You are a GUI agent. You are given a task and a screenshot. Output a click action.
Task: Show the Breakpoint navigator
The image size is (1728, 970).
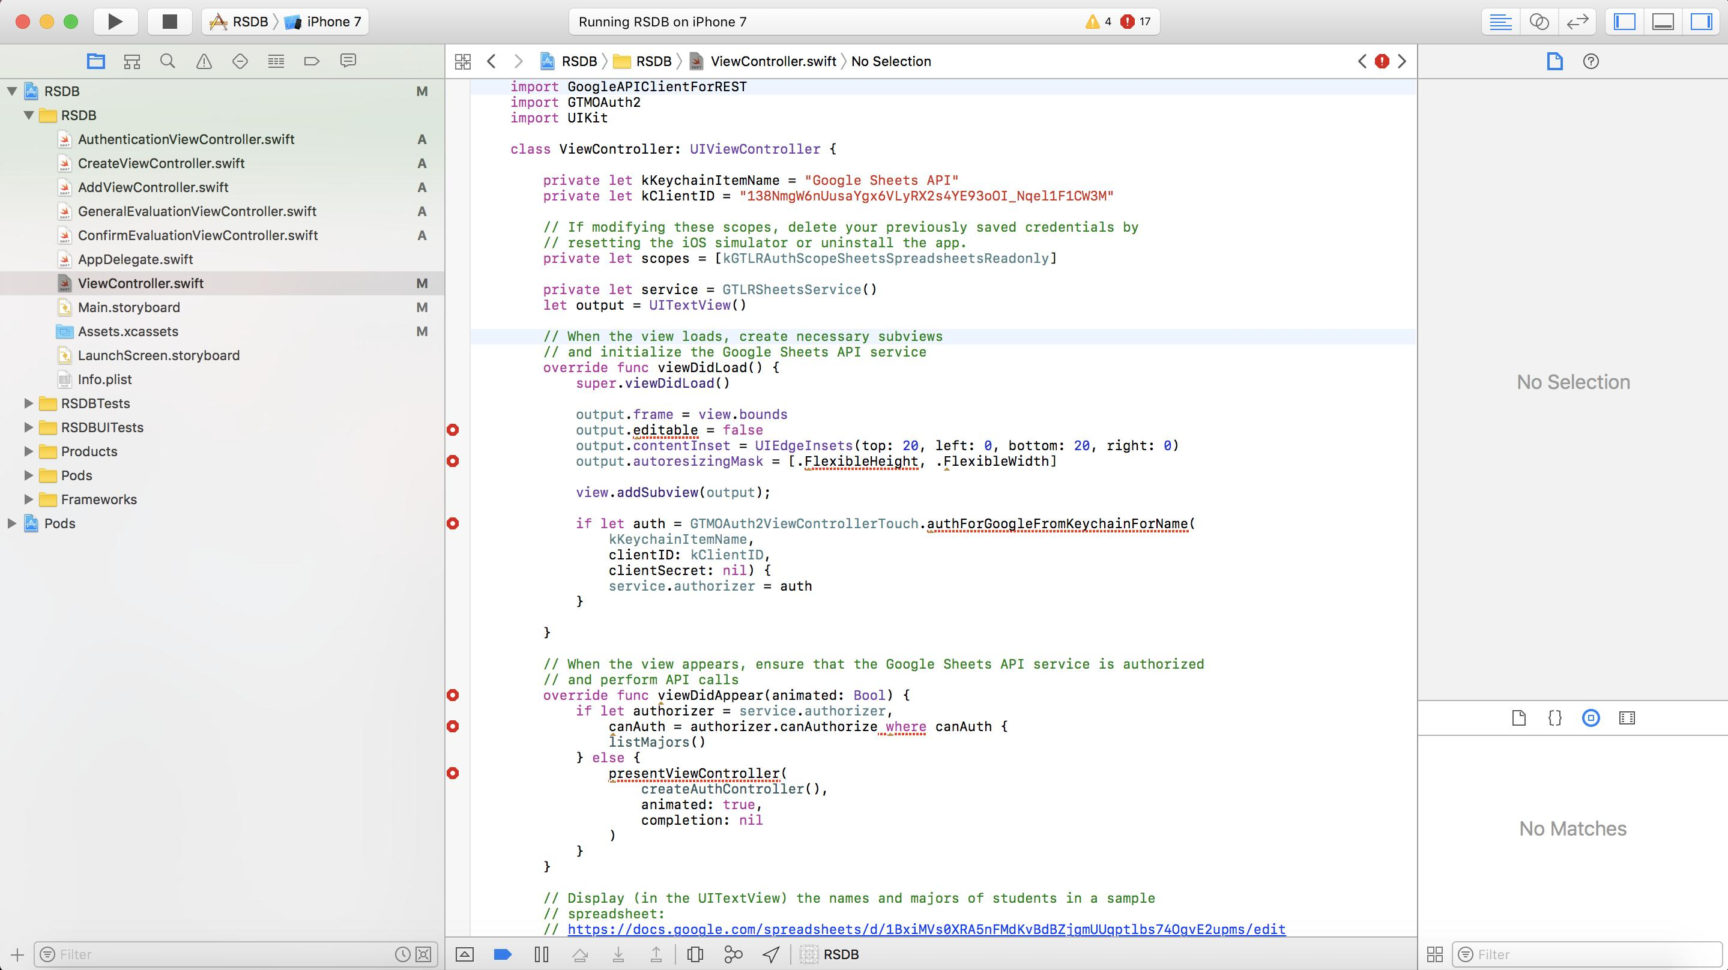point(311,61)
